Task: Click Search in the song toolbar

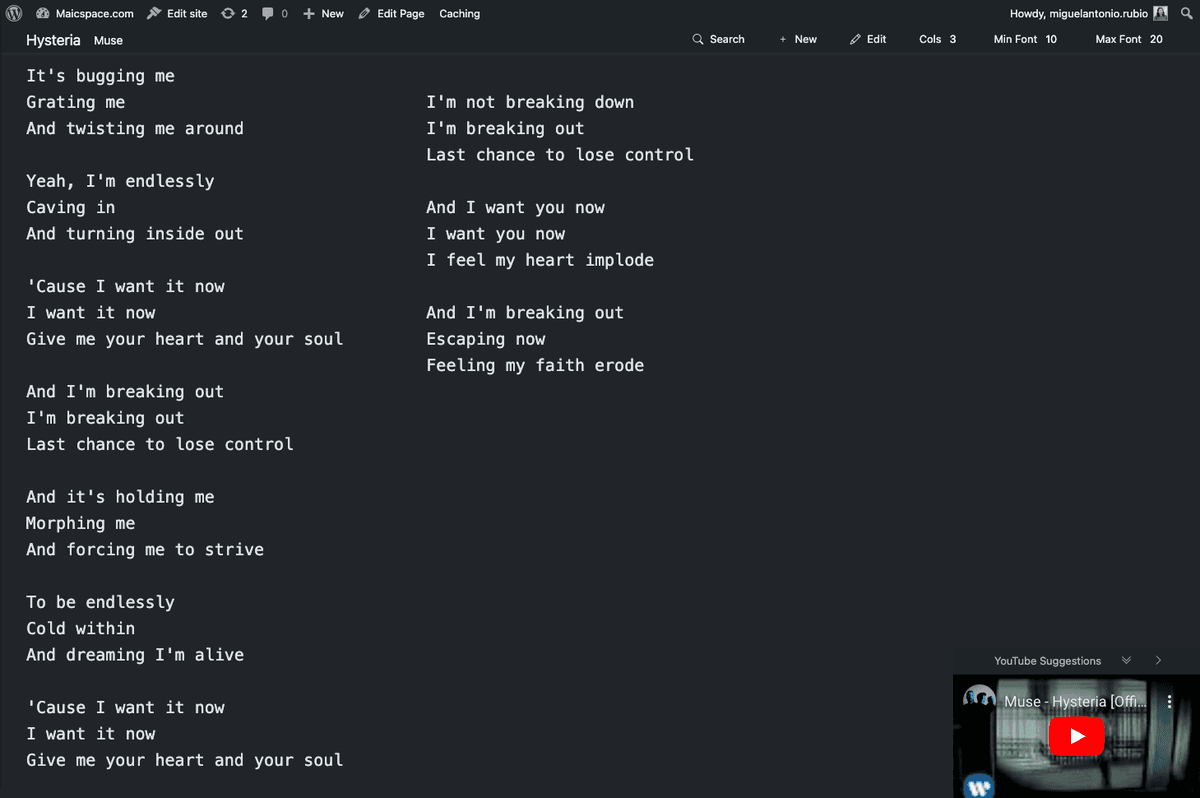Action: [x=718, y=39]
